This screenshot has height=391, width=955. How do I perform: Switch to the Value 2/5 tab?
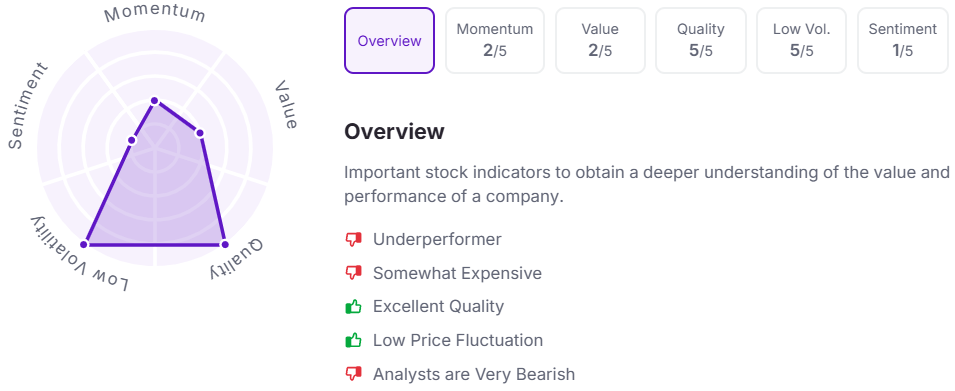pyautogui.click(x=600, y=41)
